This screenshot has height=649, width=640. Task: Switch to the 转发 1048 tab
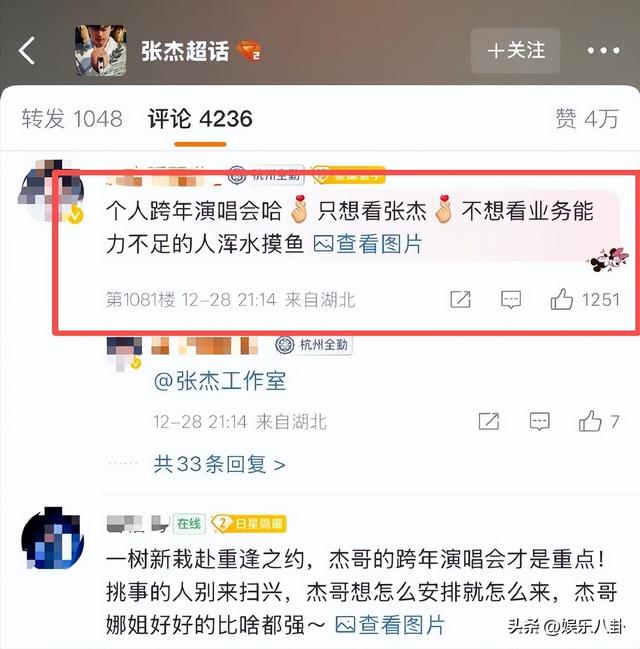tap(72, 119)
